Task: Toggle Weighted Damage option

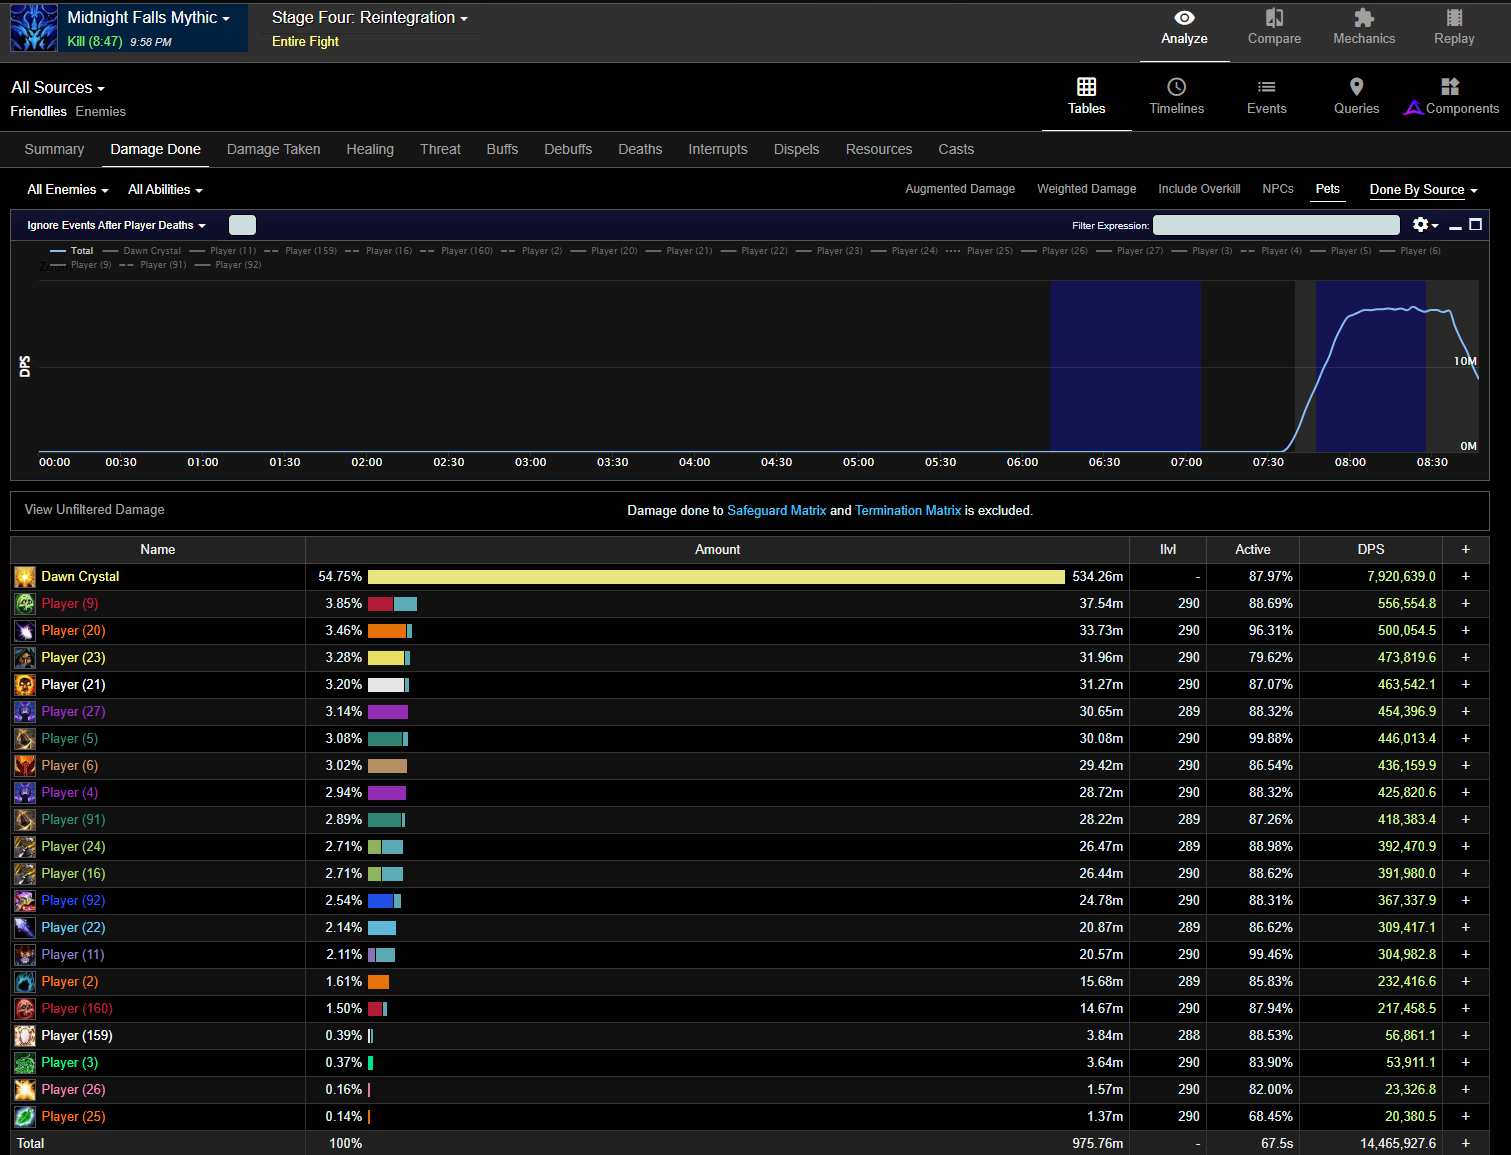Action: pyautogui.click(x=1086, y=189)
